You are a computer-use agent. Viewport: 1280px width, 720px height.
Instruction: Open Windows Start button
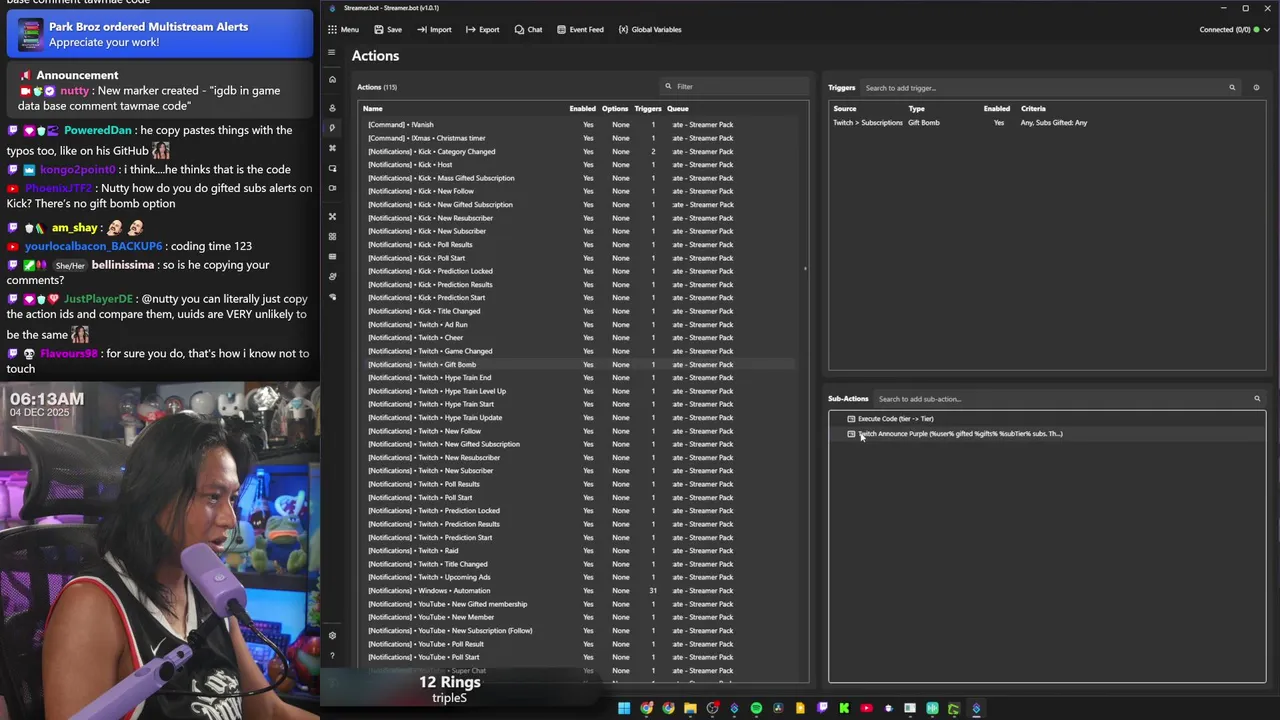[x=624, y=708]
